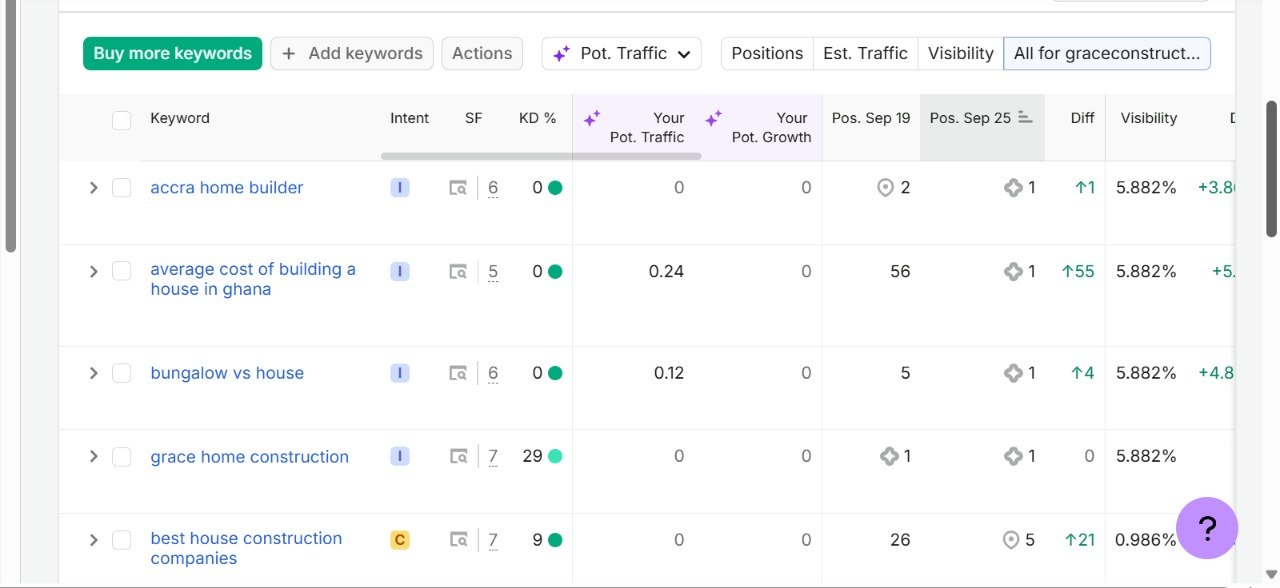1280x588 pixels.
Task: Click local pack icon in Sep 19 accra row
Action: pos(885,187)
